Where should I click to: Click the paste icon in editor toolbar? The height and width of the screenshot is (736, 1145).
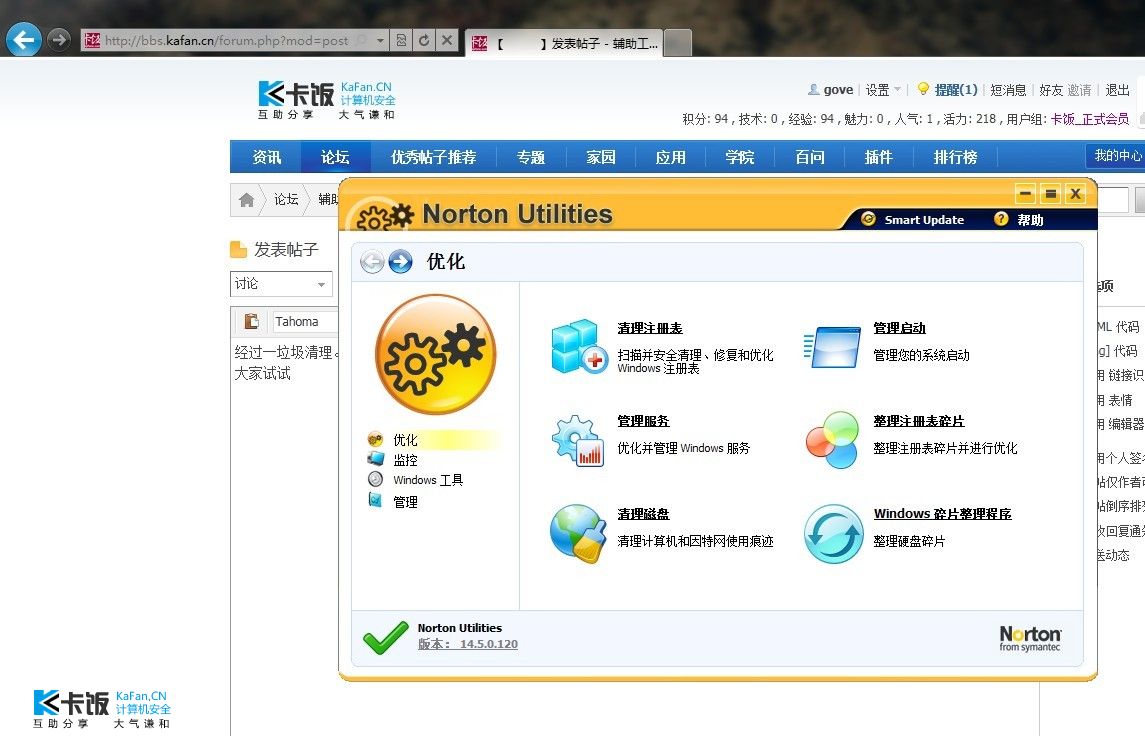(x=251, y=321)
